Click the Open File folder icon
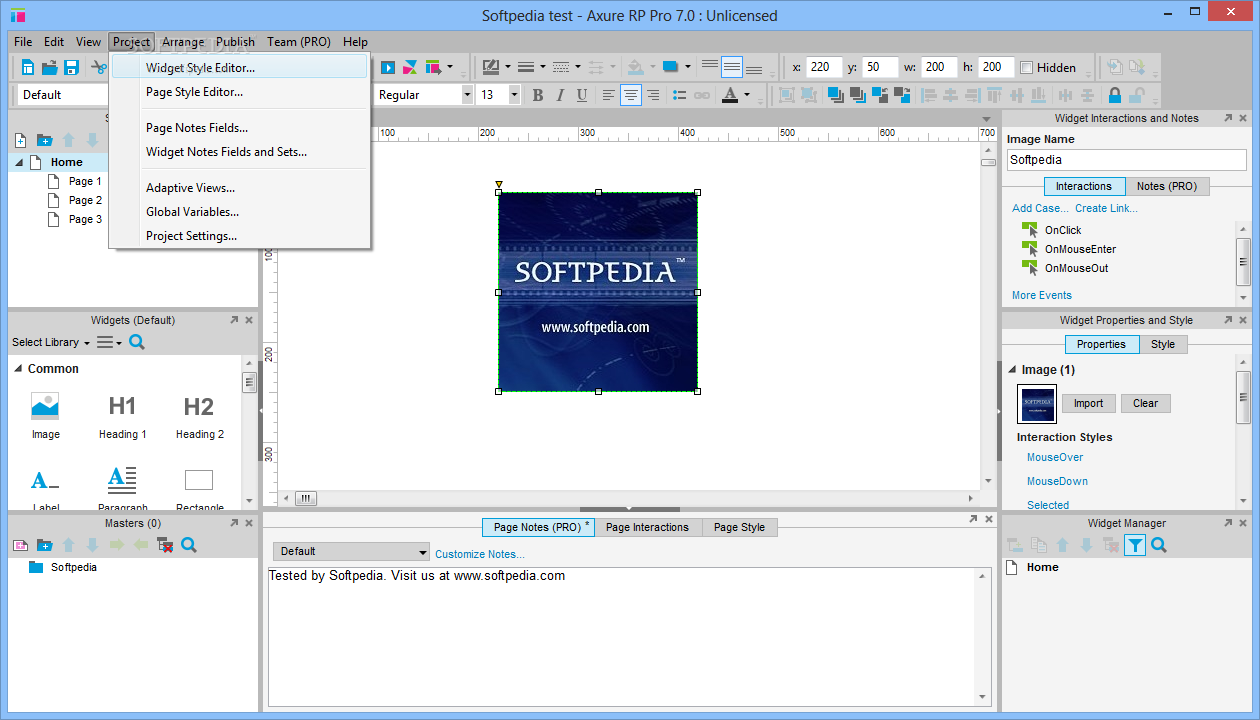Viewport: 1260px width, 720px height. 49,67
